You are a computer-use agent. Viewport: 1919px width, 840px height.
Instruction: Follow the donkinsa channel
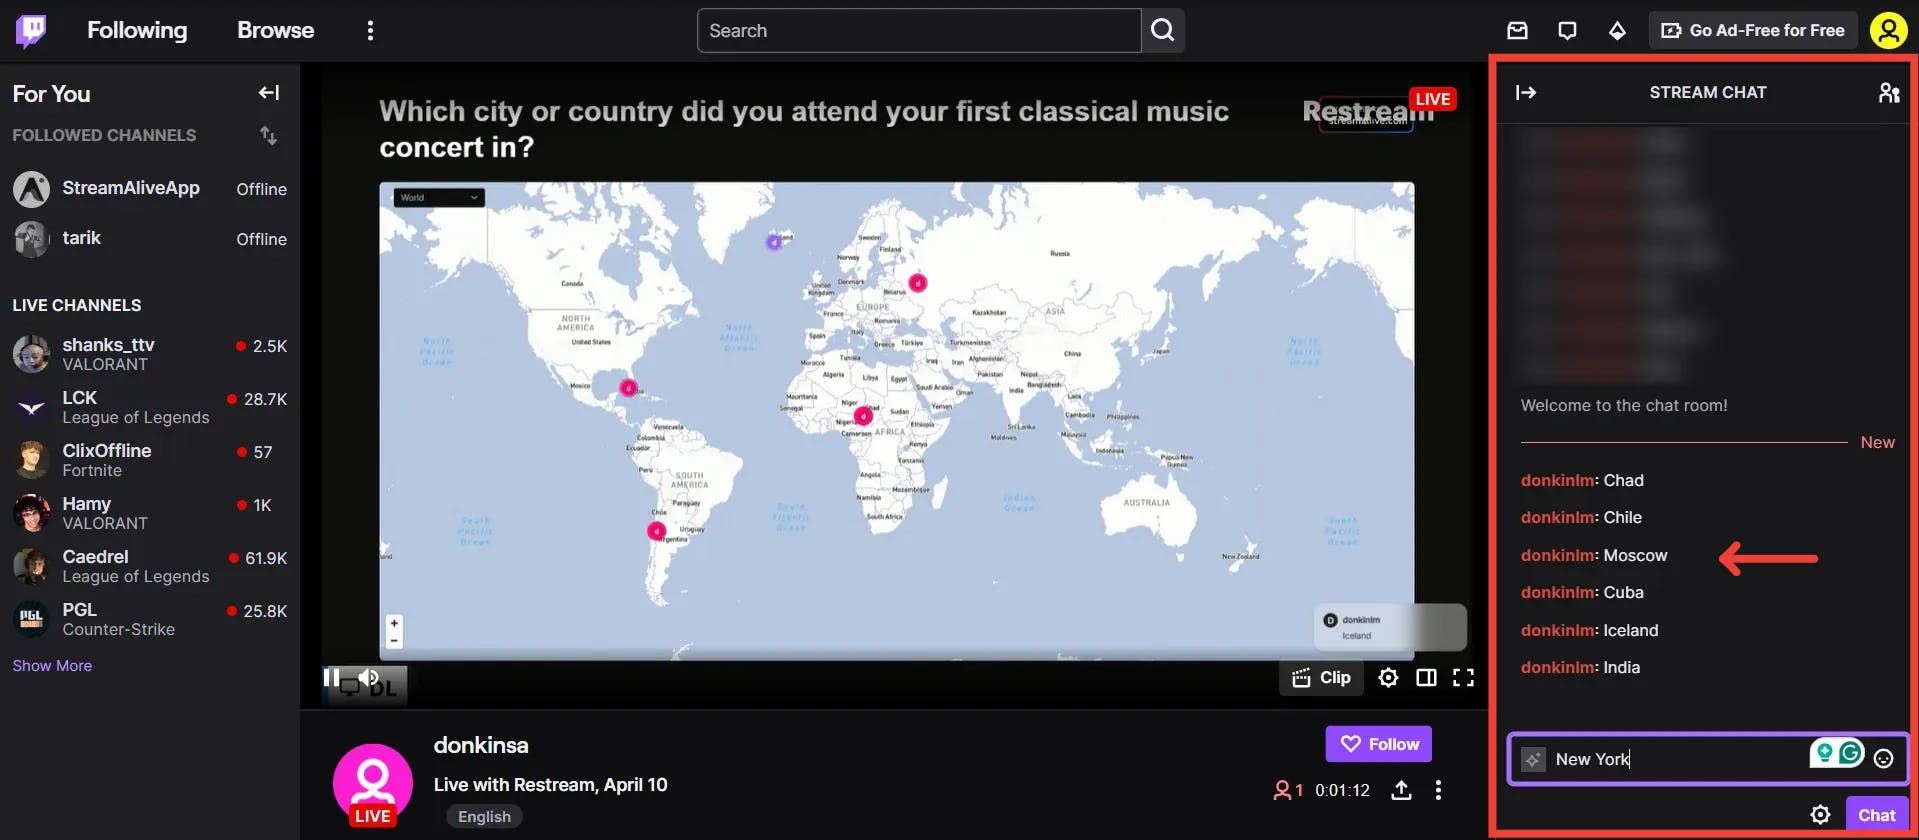click(1379, 744)
